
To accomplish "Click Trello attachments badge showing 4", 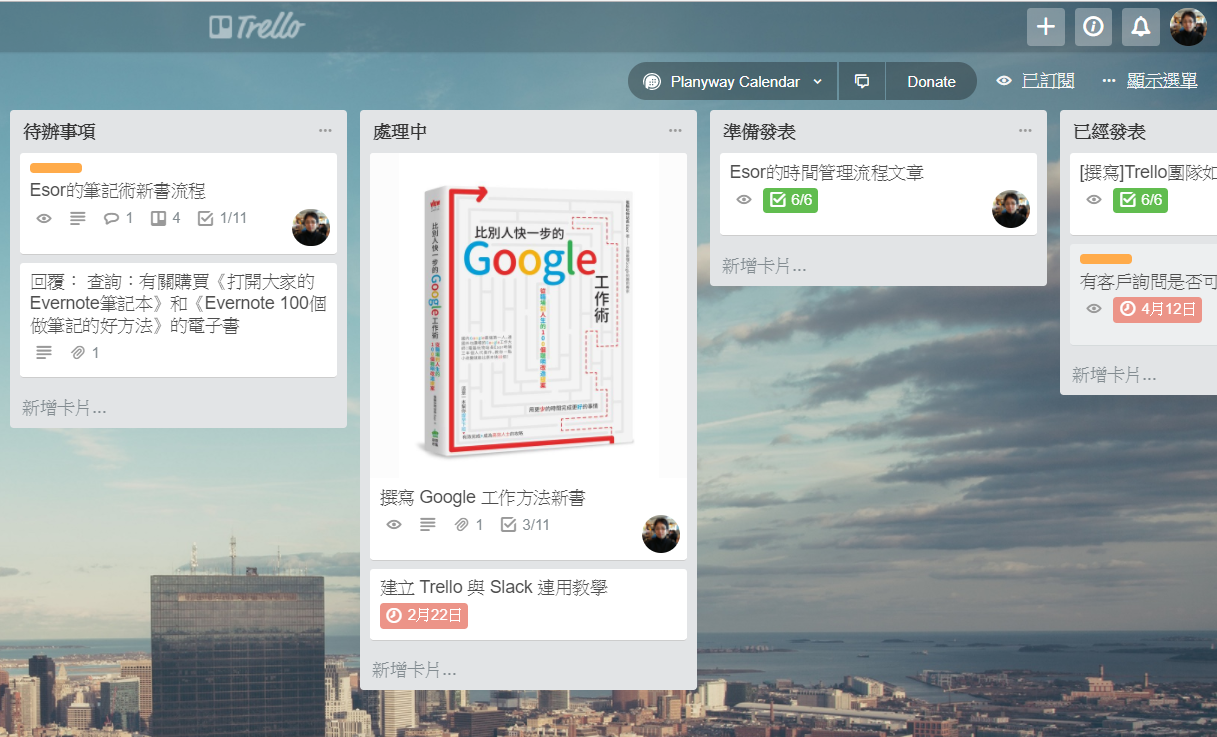I will 166,218.
